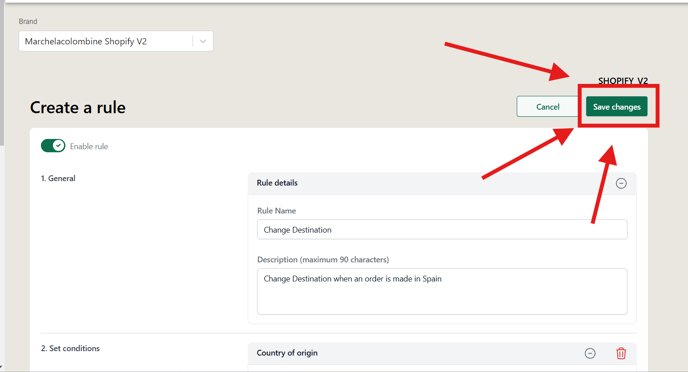Click the vertical scrollbar on left edge
Viewport: 688px width, 372px height.
click(2, 75)
